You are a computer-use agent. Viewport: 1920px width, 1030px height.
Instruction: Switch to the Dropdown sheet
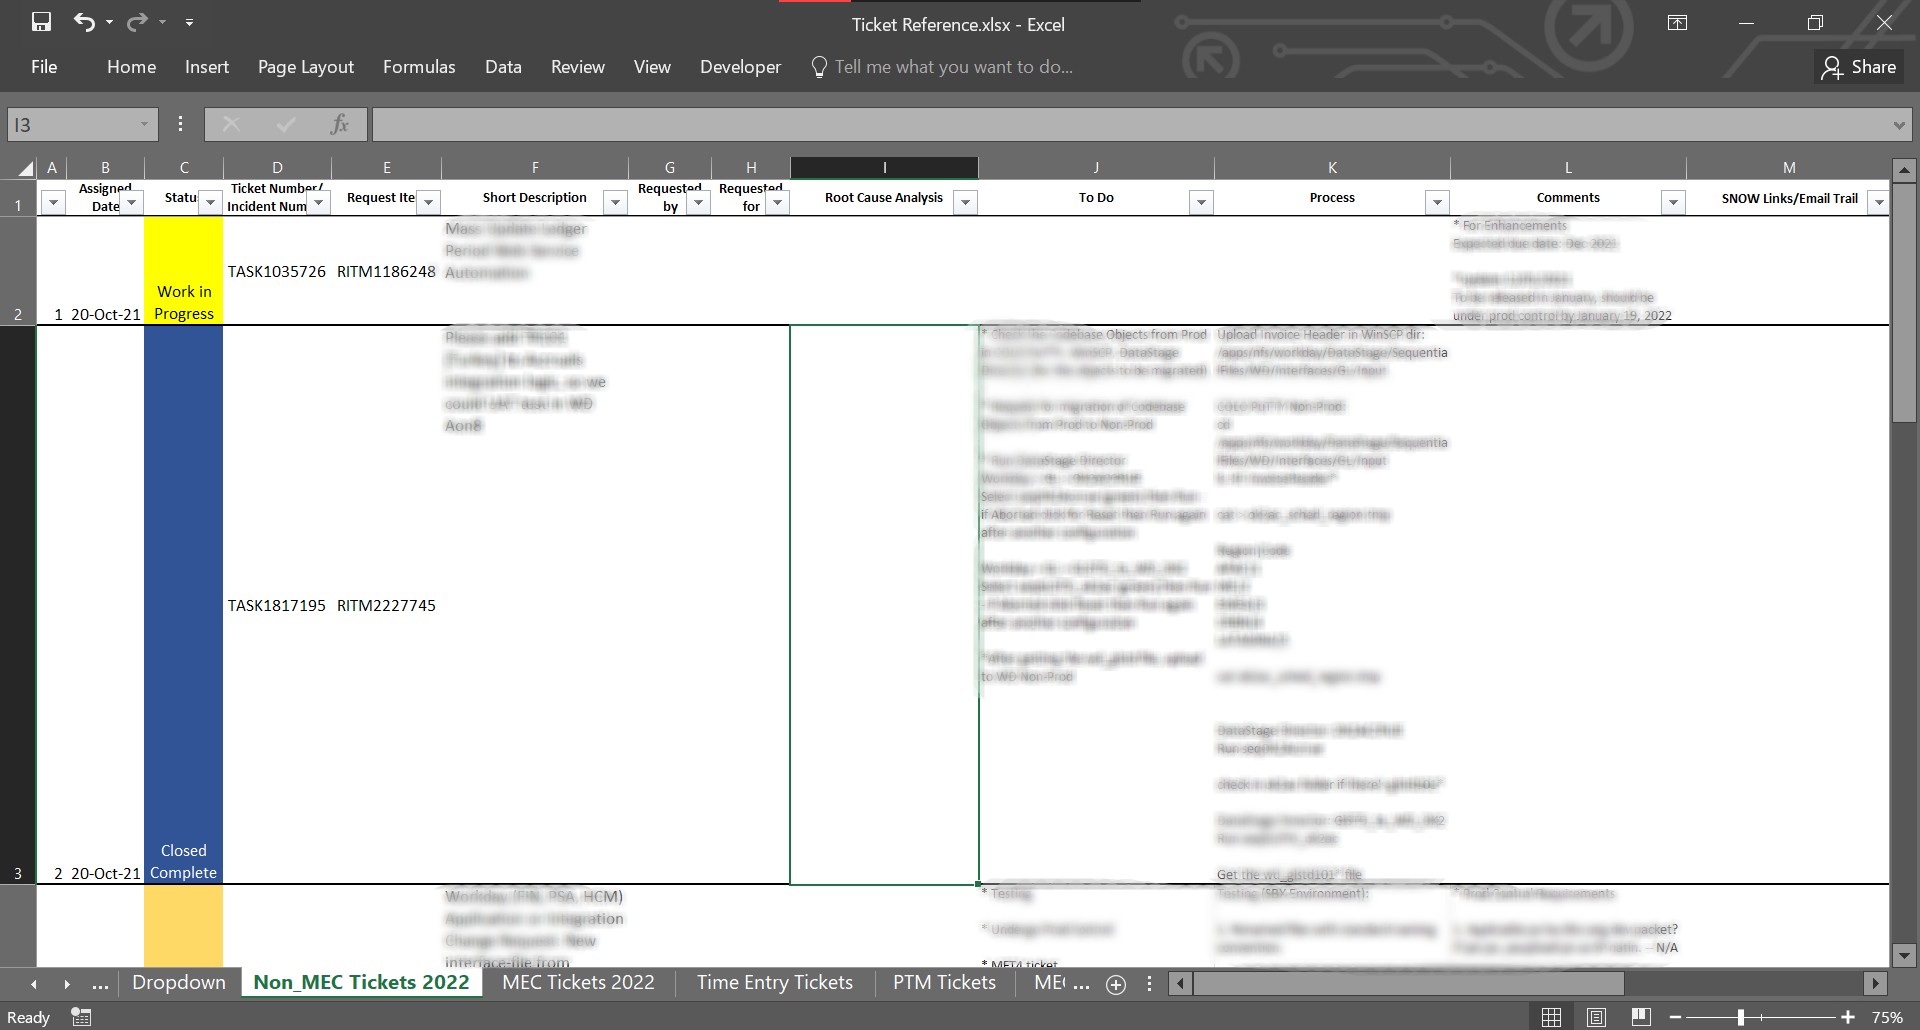click(x=179, y=983)
